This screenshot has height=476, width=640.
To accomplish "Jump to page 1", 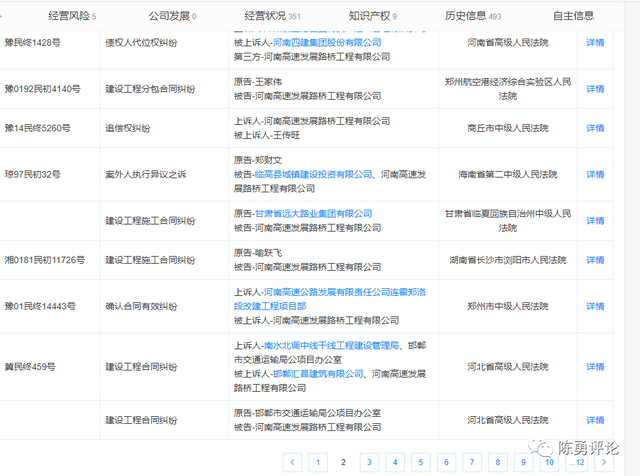I will click(318, 462).
